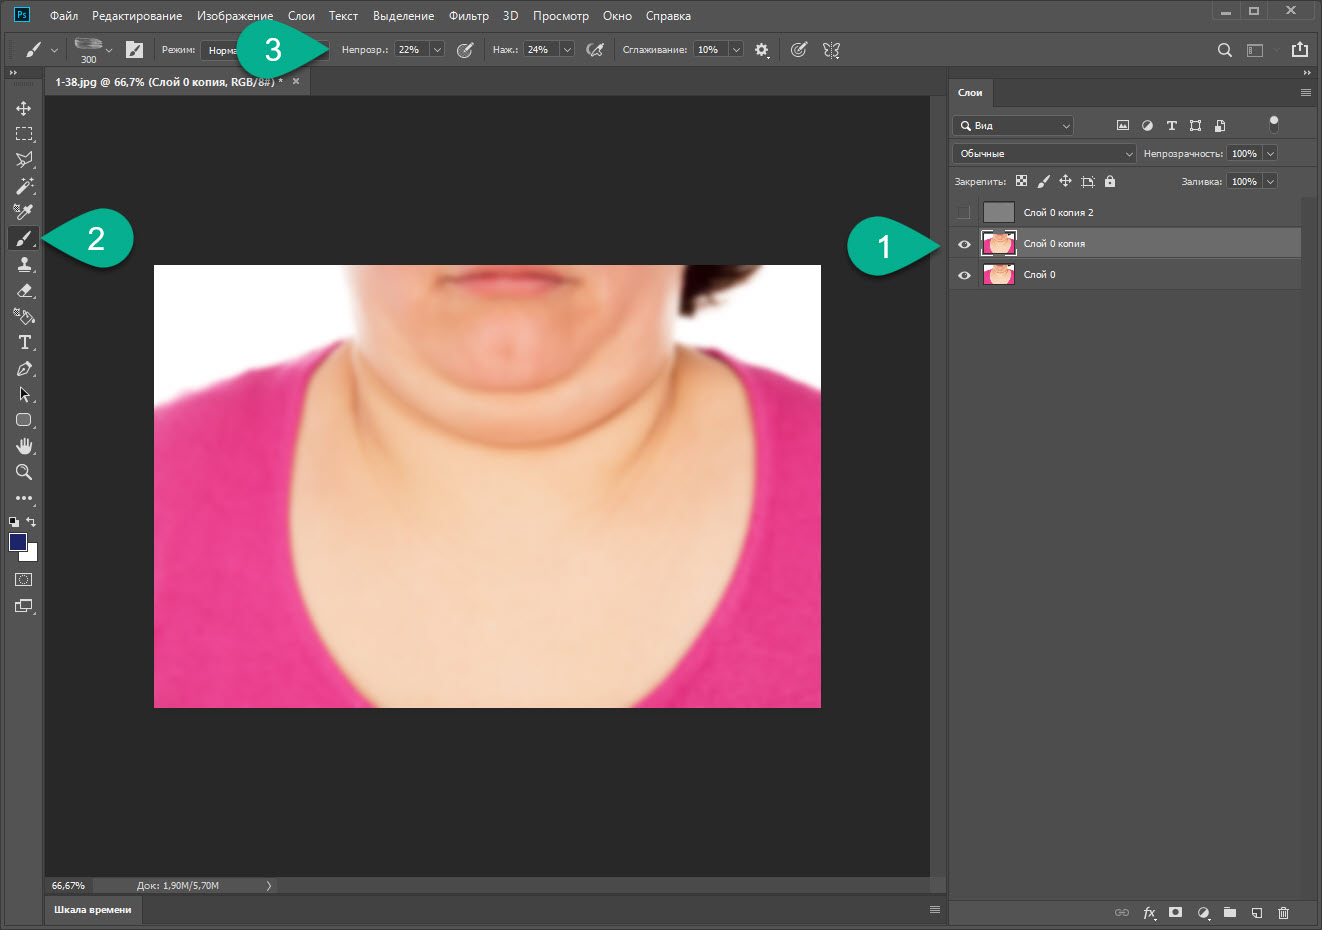Open the 'Фильтр' menu
The height and width of the screenshot is (930, 1322).
[469, 16]
